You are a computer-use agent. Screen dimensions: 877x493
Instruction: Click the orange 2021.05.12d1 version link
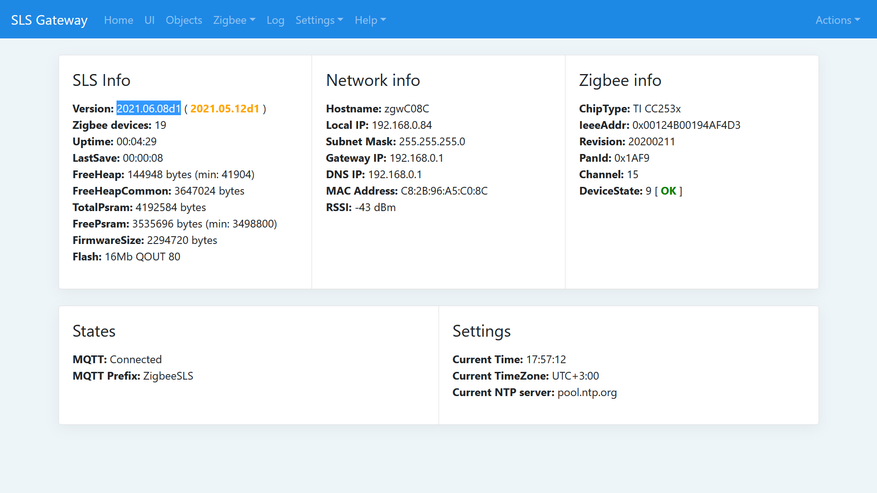[224, 109]
